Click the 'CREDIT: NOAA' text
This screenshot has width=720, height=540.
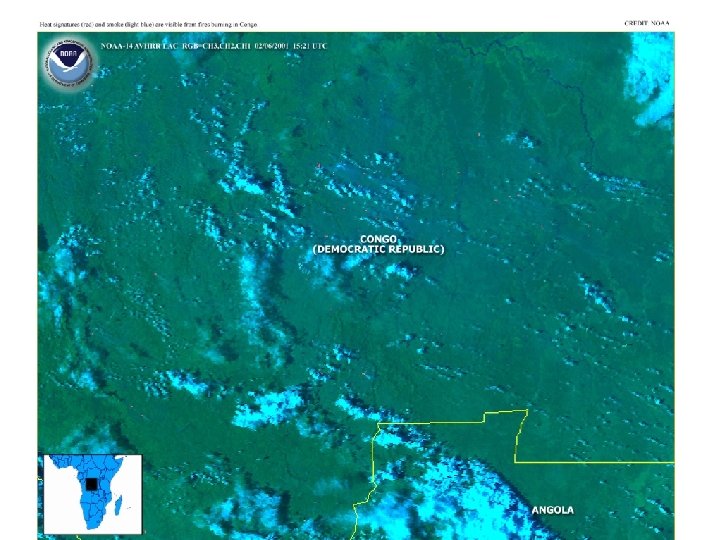647,23
